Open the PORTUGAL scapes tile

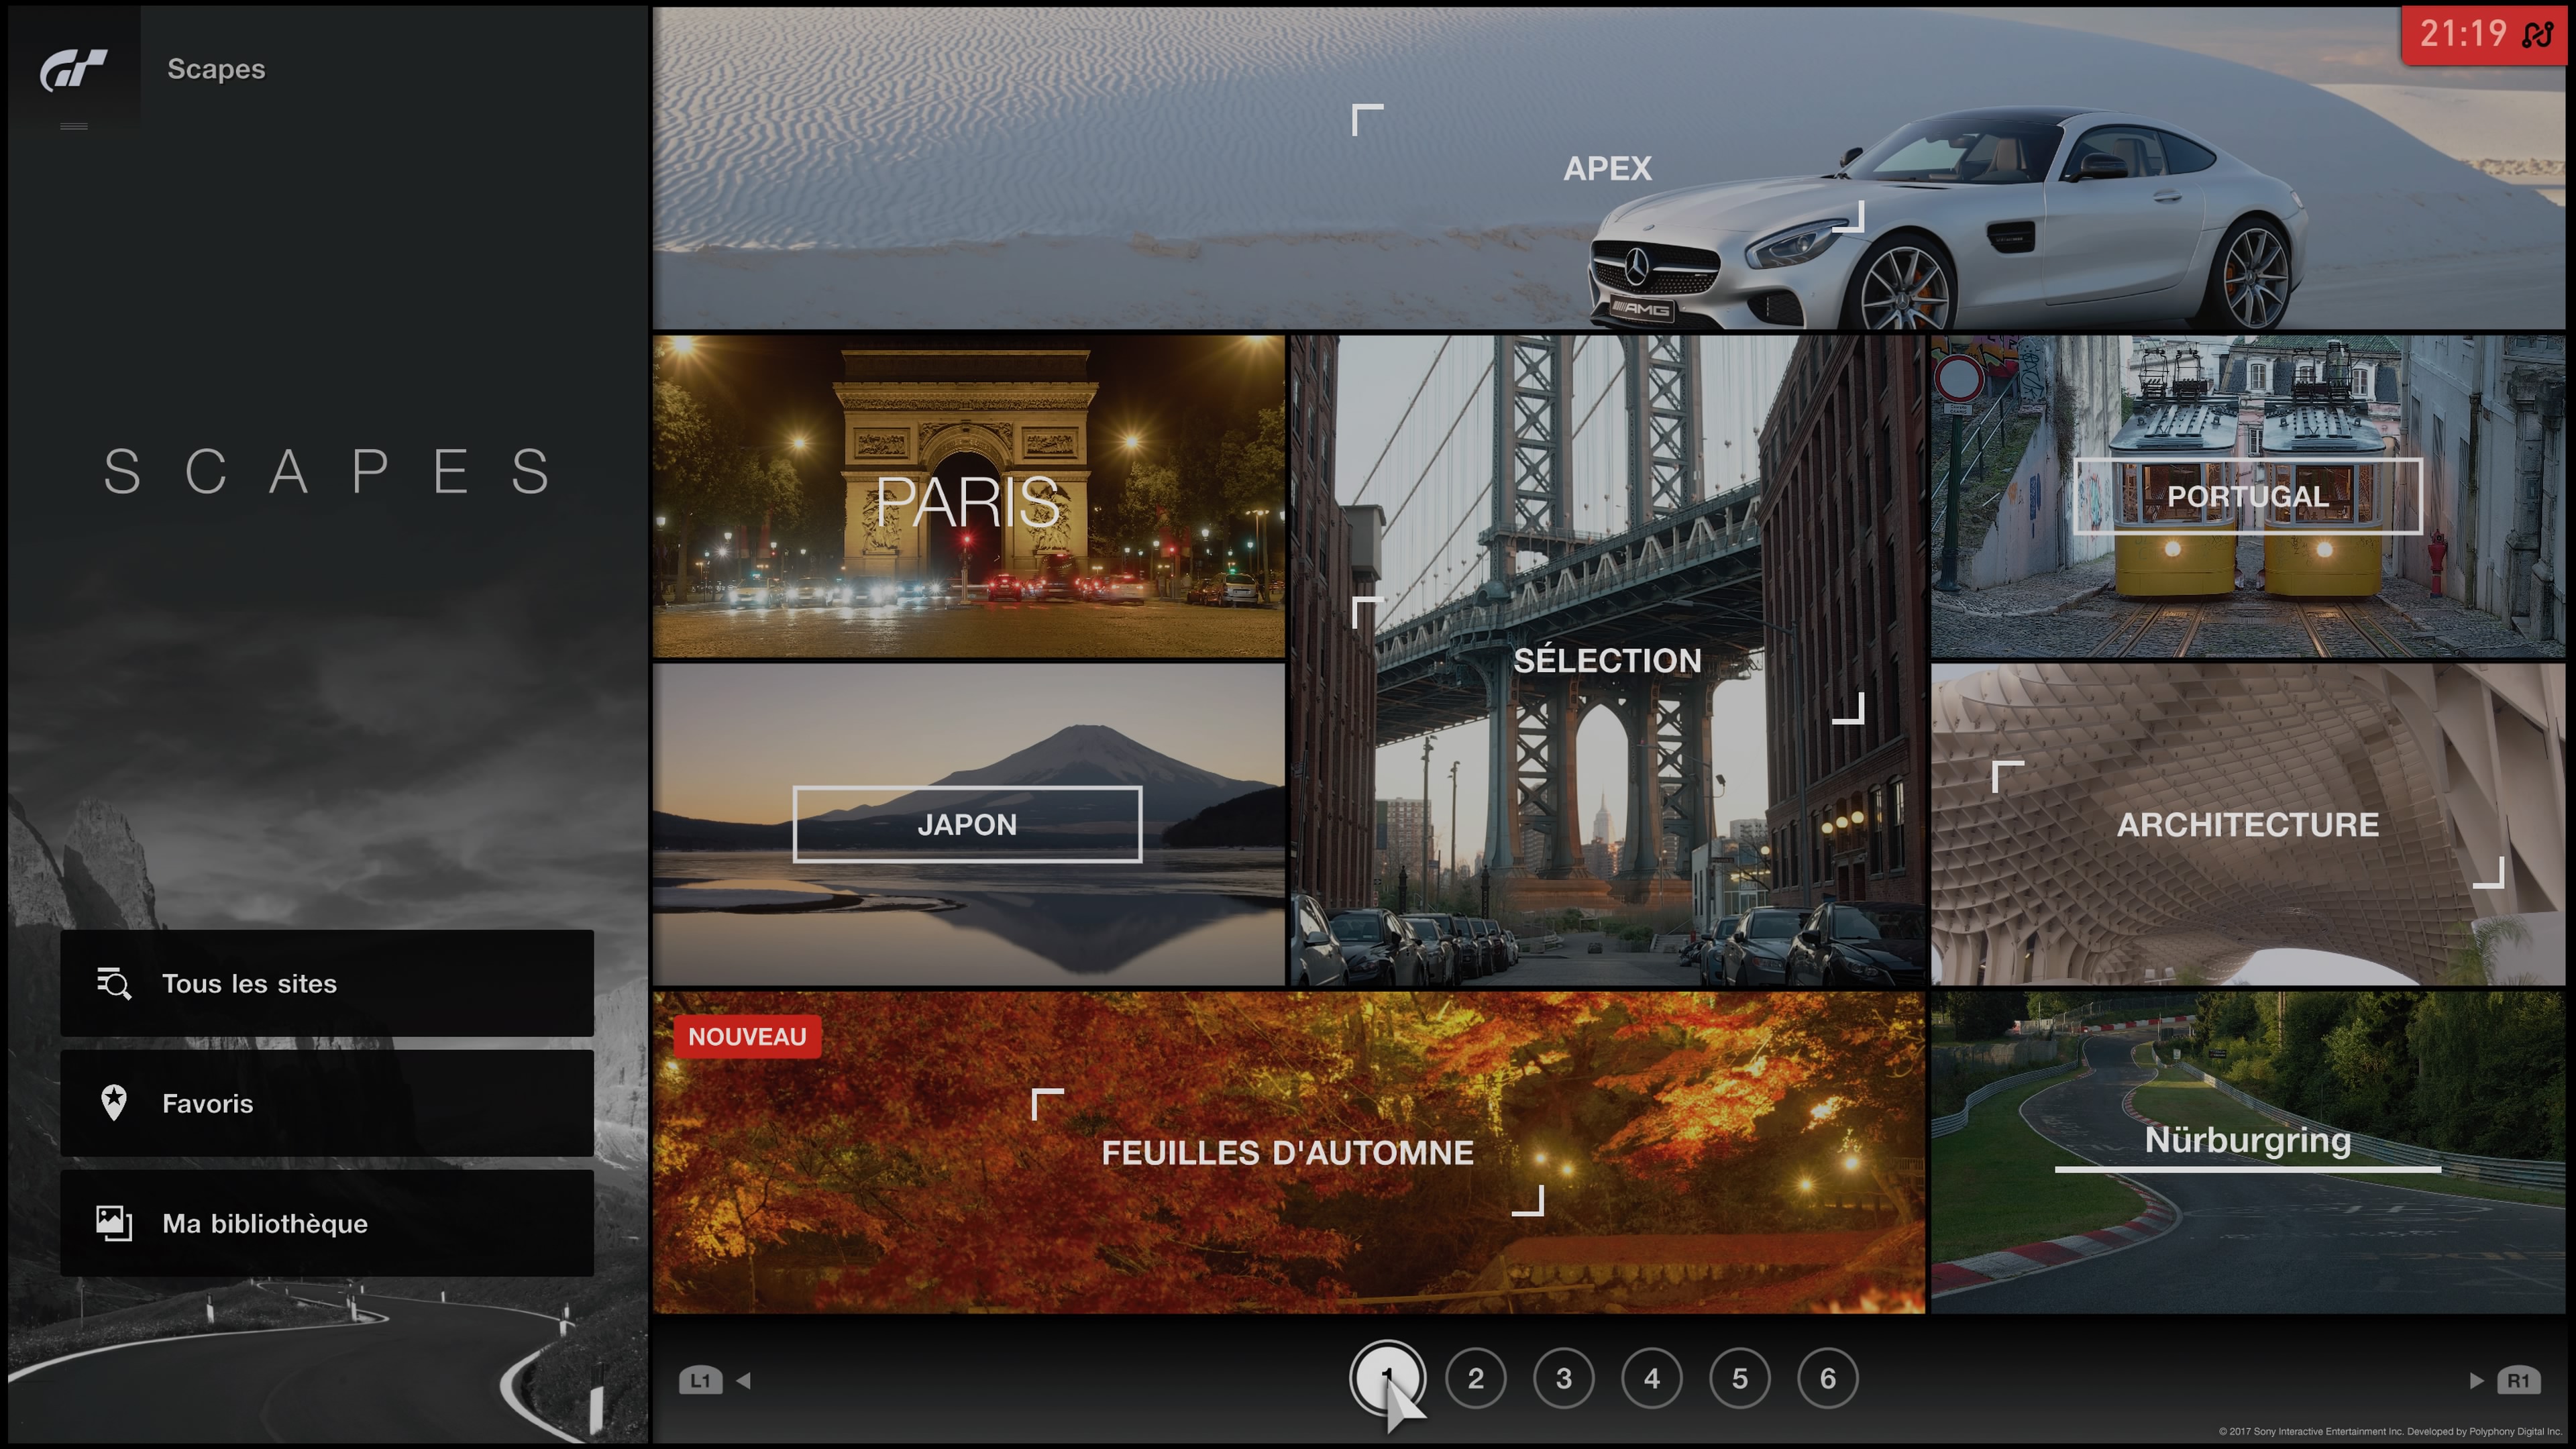click(2248, 496)
